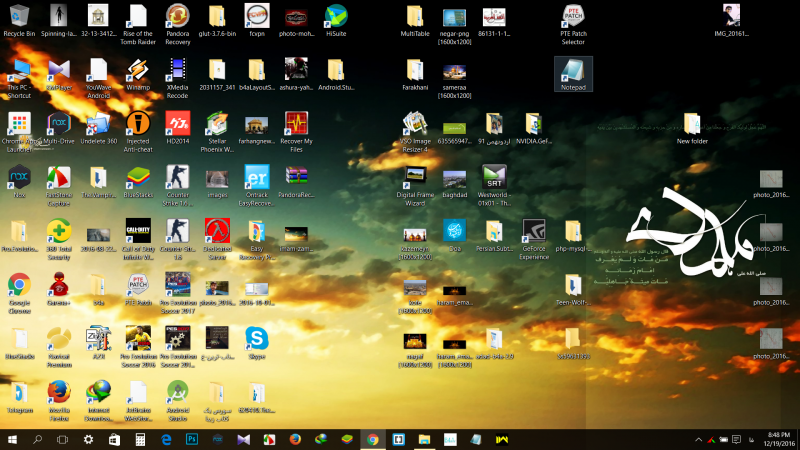Open the Winamp desktop shortcut

137,68
